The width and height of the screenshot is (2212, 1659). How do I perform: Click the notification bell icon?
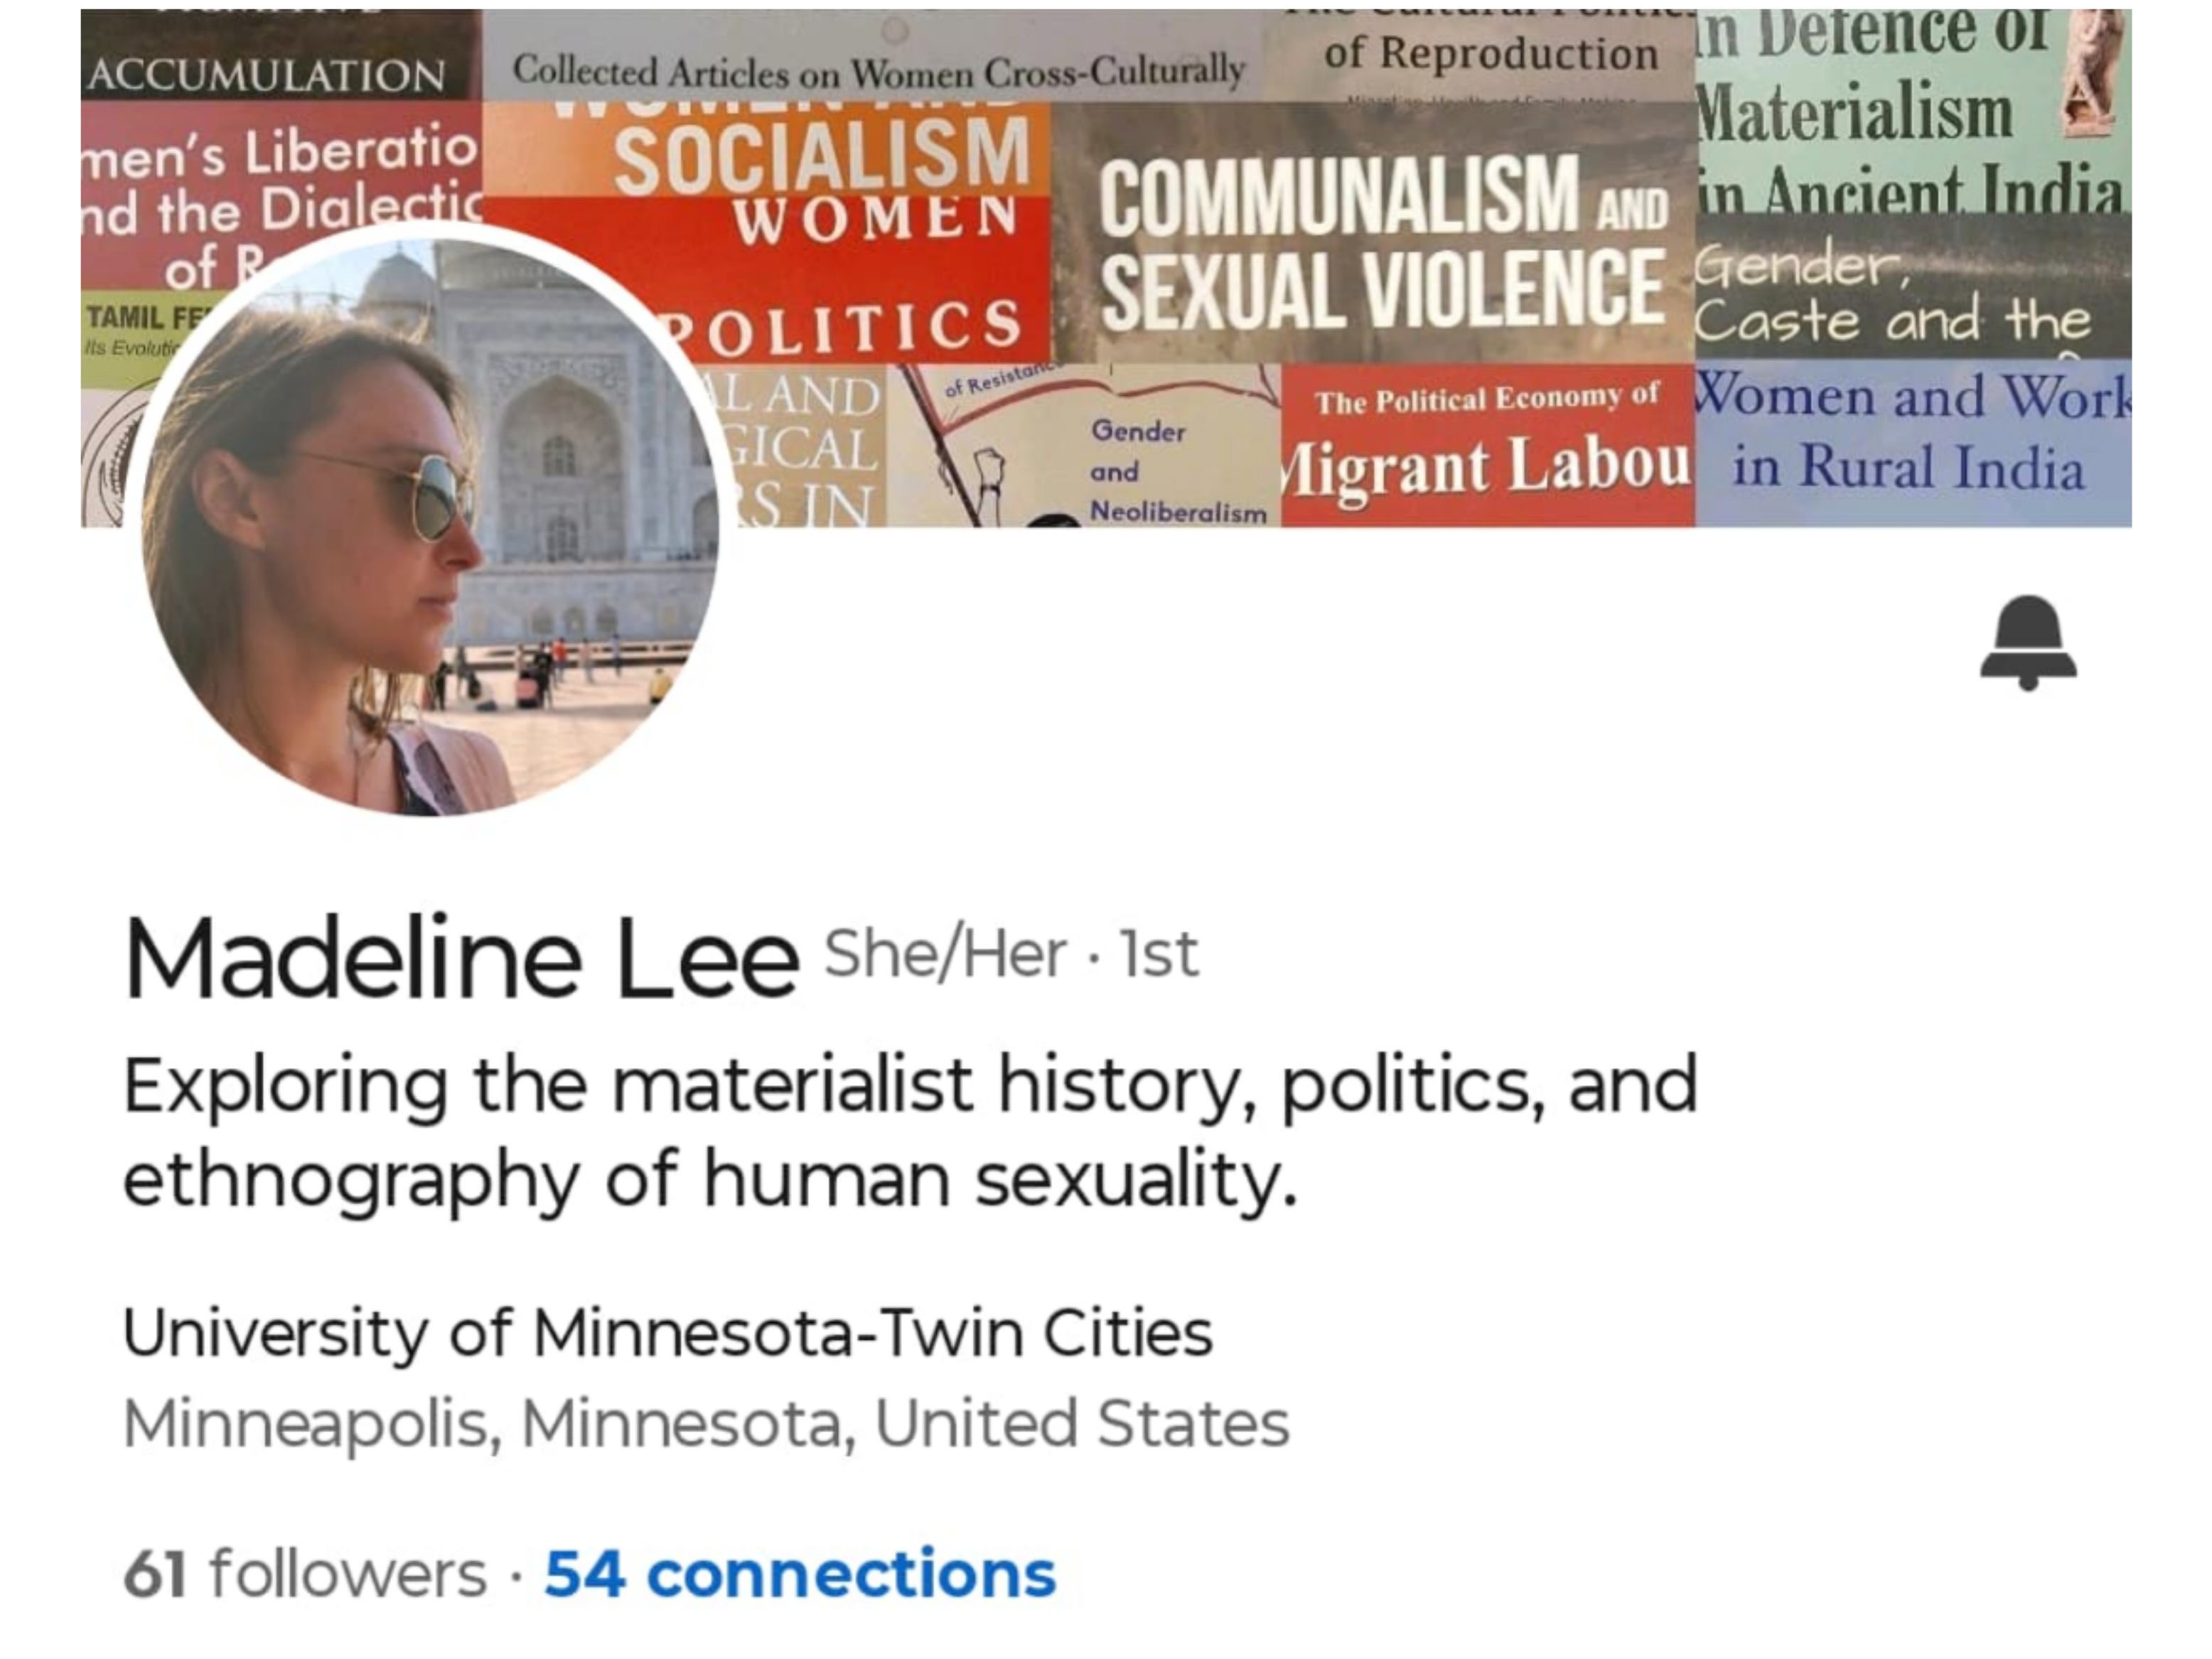click(x=2027, y=642)
